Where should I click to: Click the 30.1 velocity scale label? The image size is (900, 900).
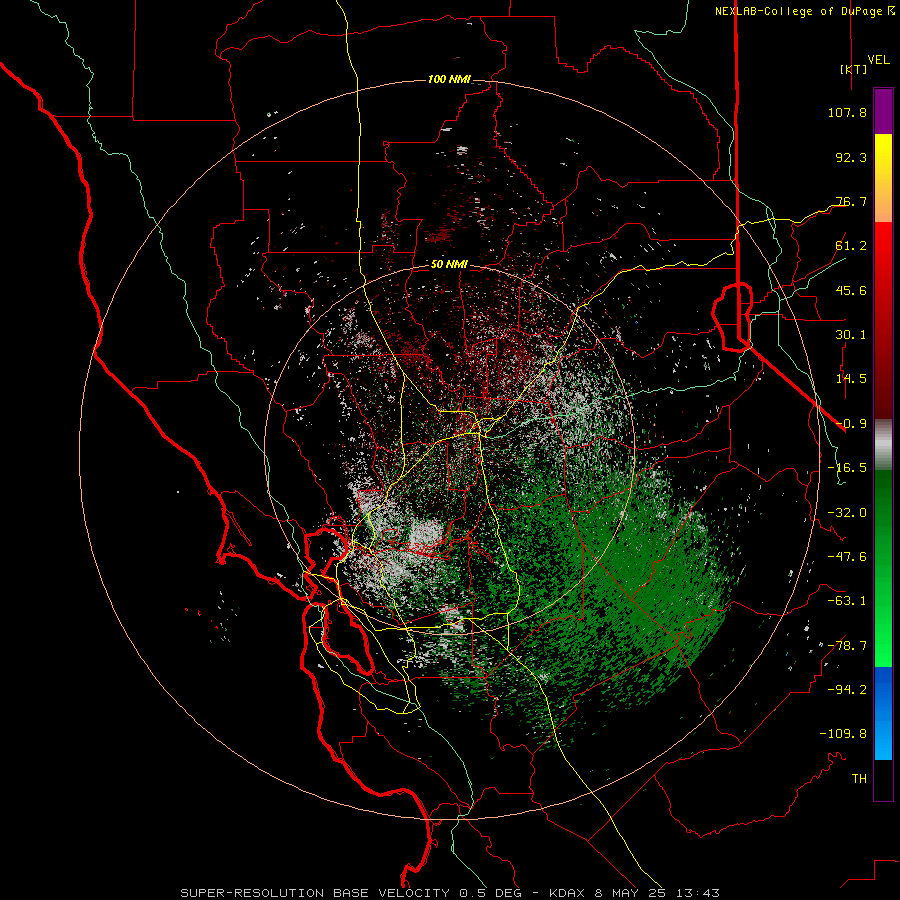pos(851,335)
